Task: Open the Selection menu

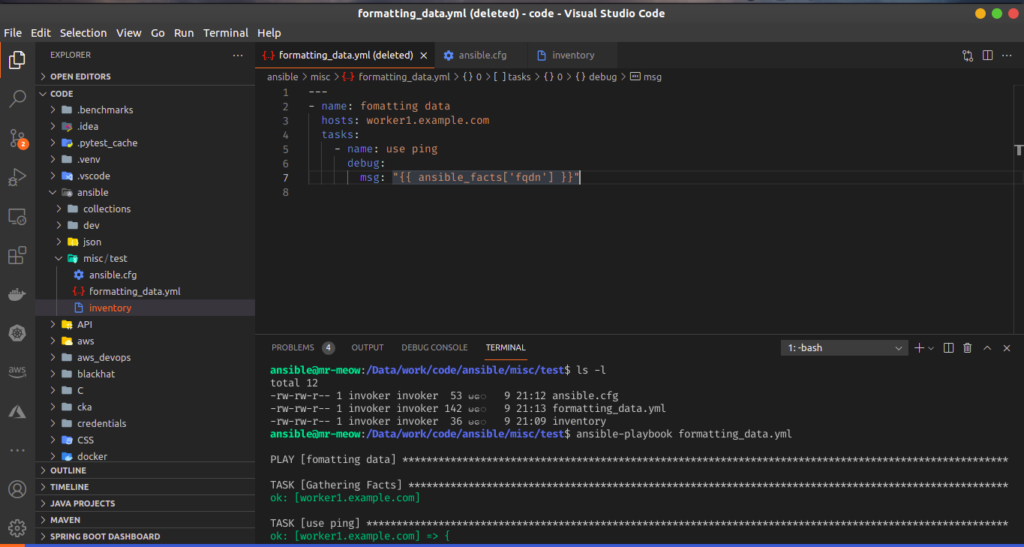Action: (83, 33)
